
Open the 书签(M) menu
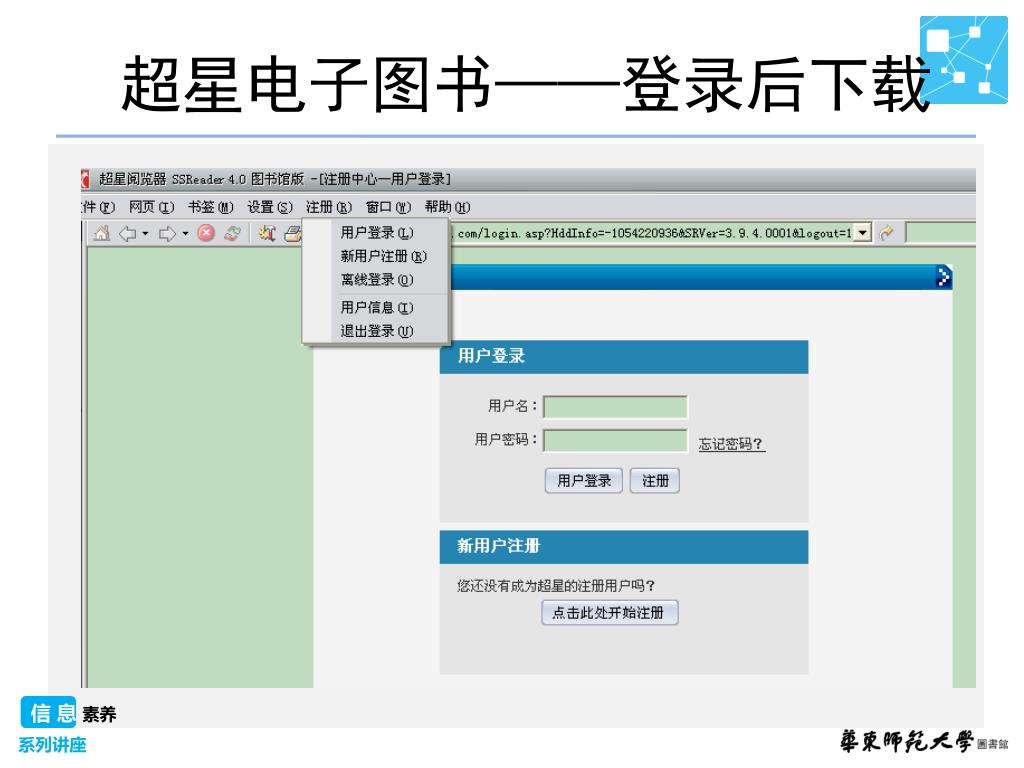(x=210, y=207)
